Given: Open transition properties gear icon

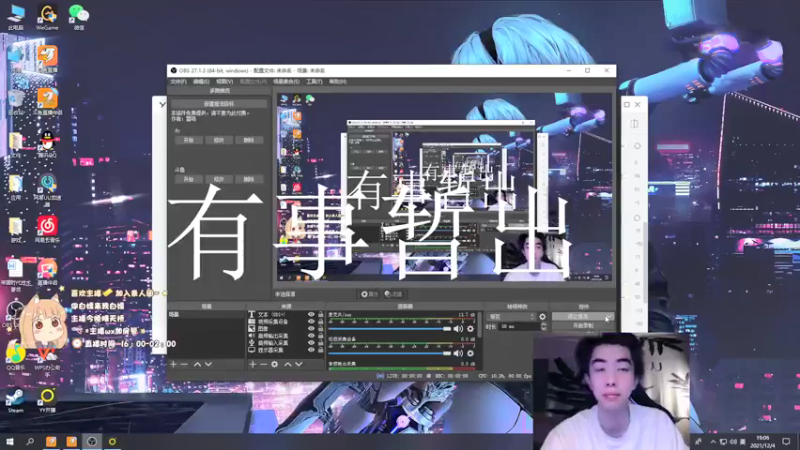Looking at the screenshot, I should pyautogui.click(x=542, y=317).
